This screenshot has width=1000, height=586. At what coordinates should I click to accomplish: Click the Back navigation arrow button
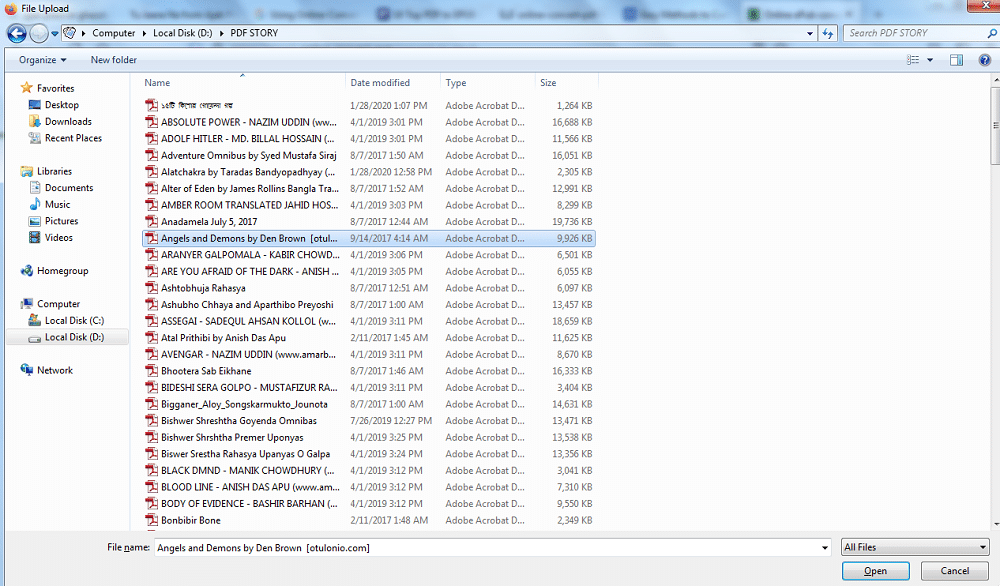point(17,33)
